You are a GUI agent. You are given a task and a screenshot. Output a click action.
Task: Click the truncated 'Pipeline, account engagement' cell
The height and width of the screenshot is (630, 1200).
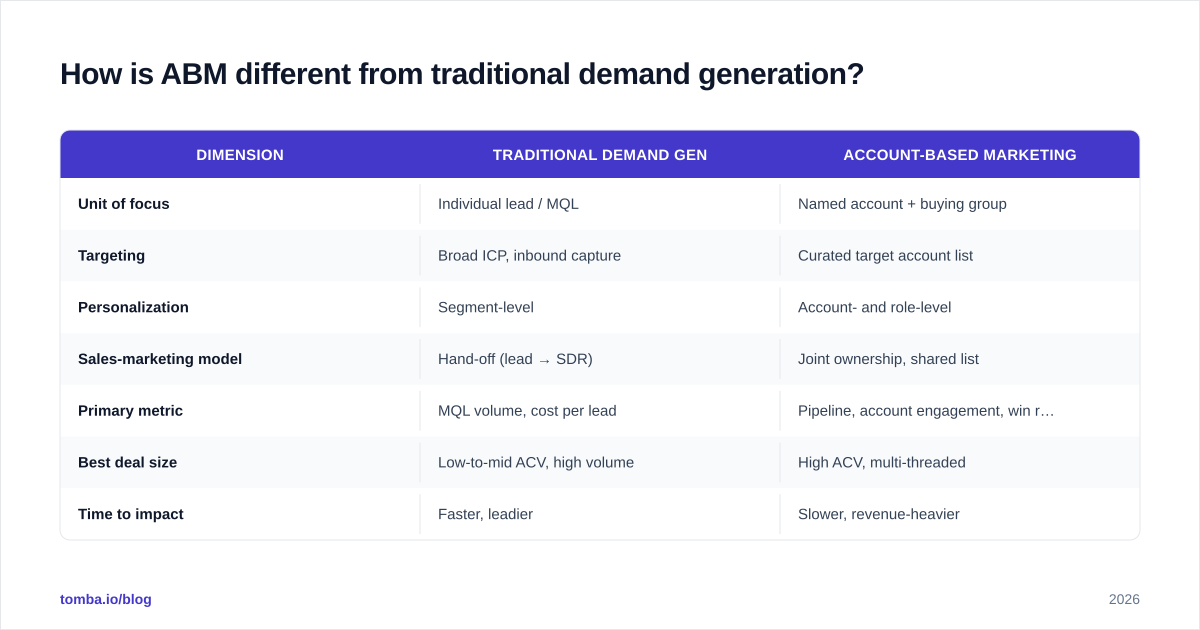[926, 411]
